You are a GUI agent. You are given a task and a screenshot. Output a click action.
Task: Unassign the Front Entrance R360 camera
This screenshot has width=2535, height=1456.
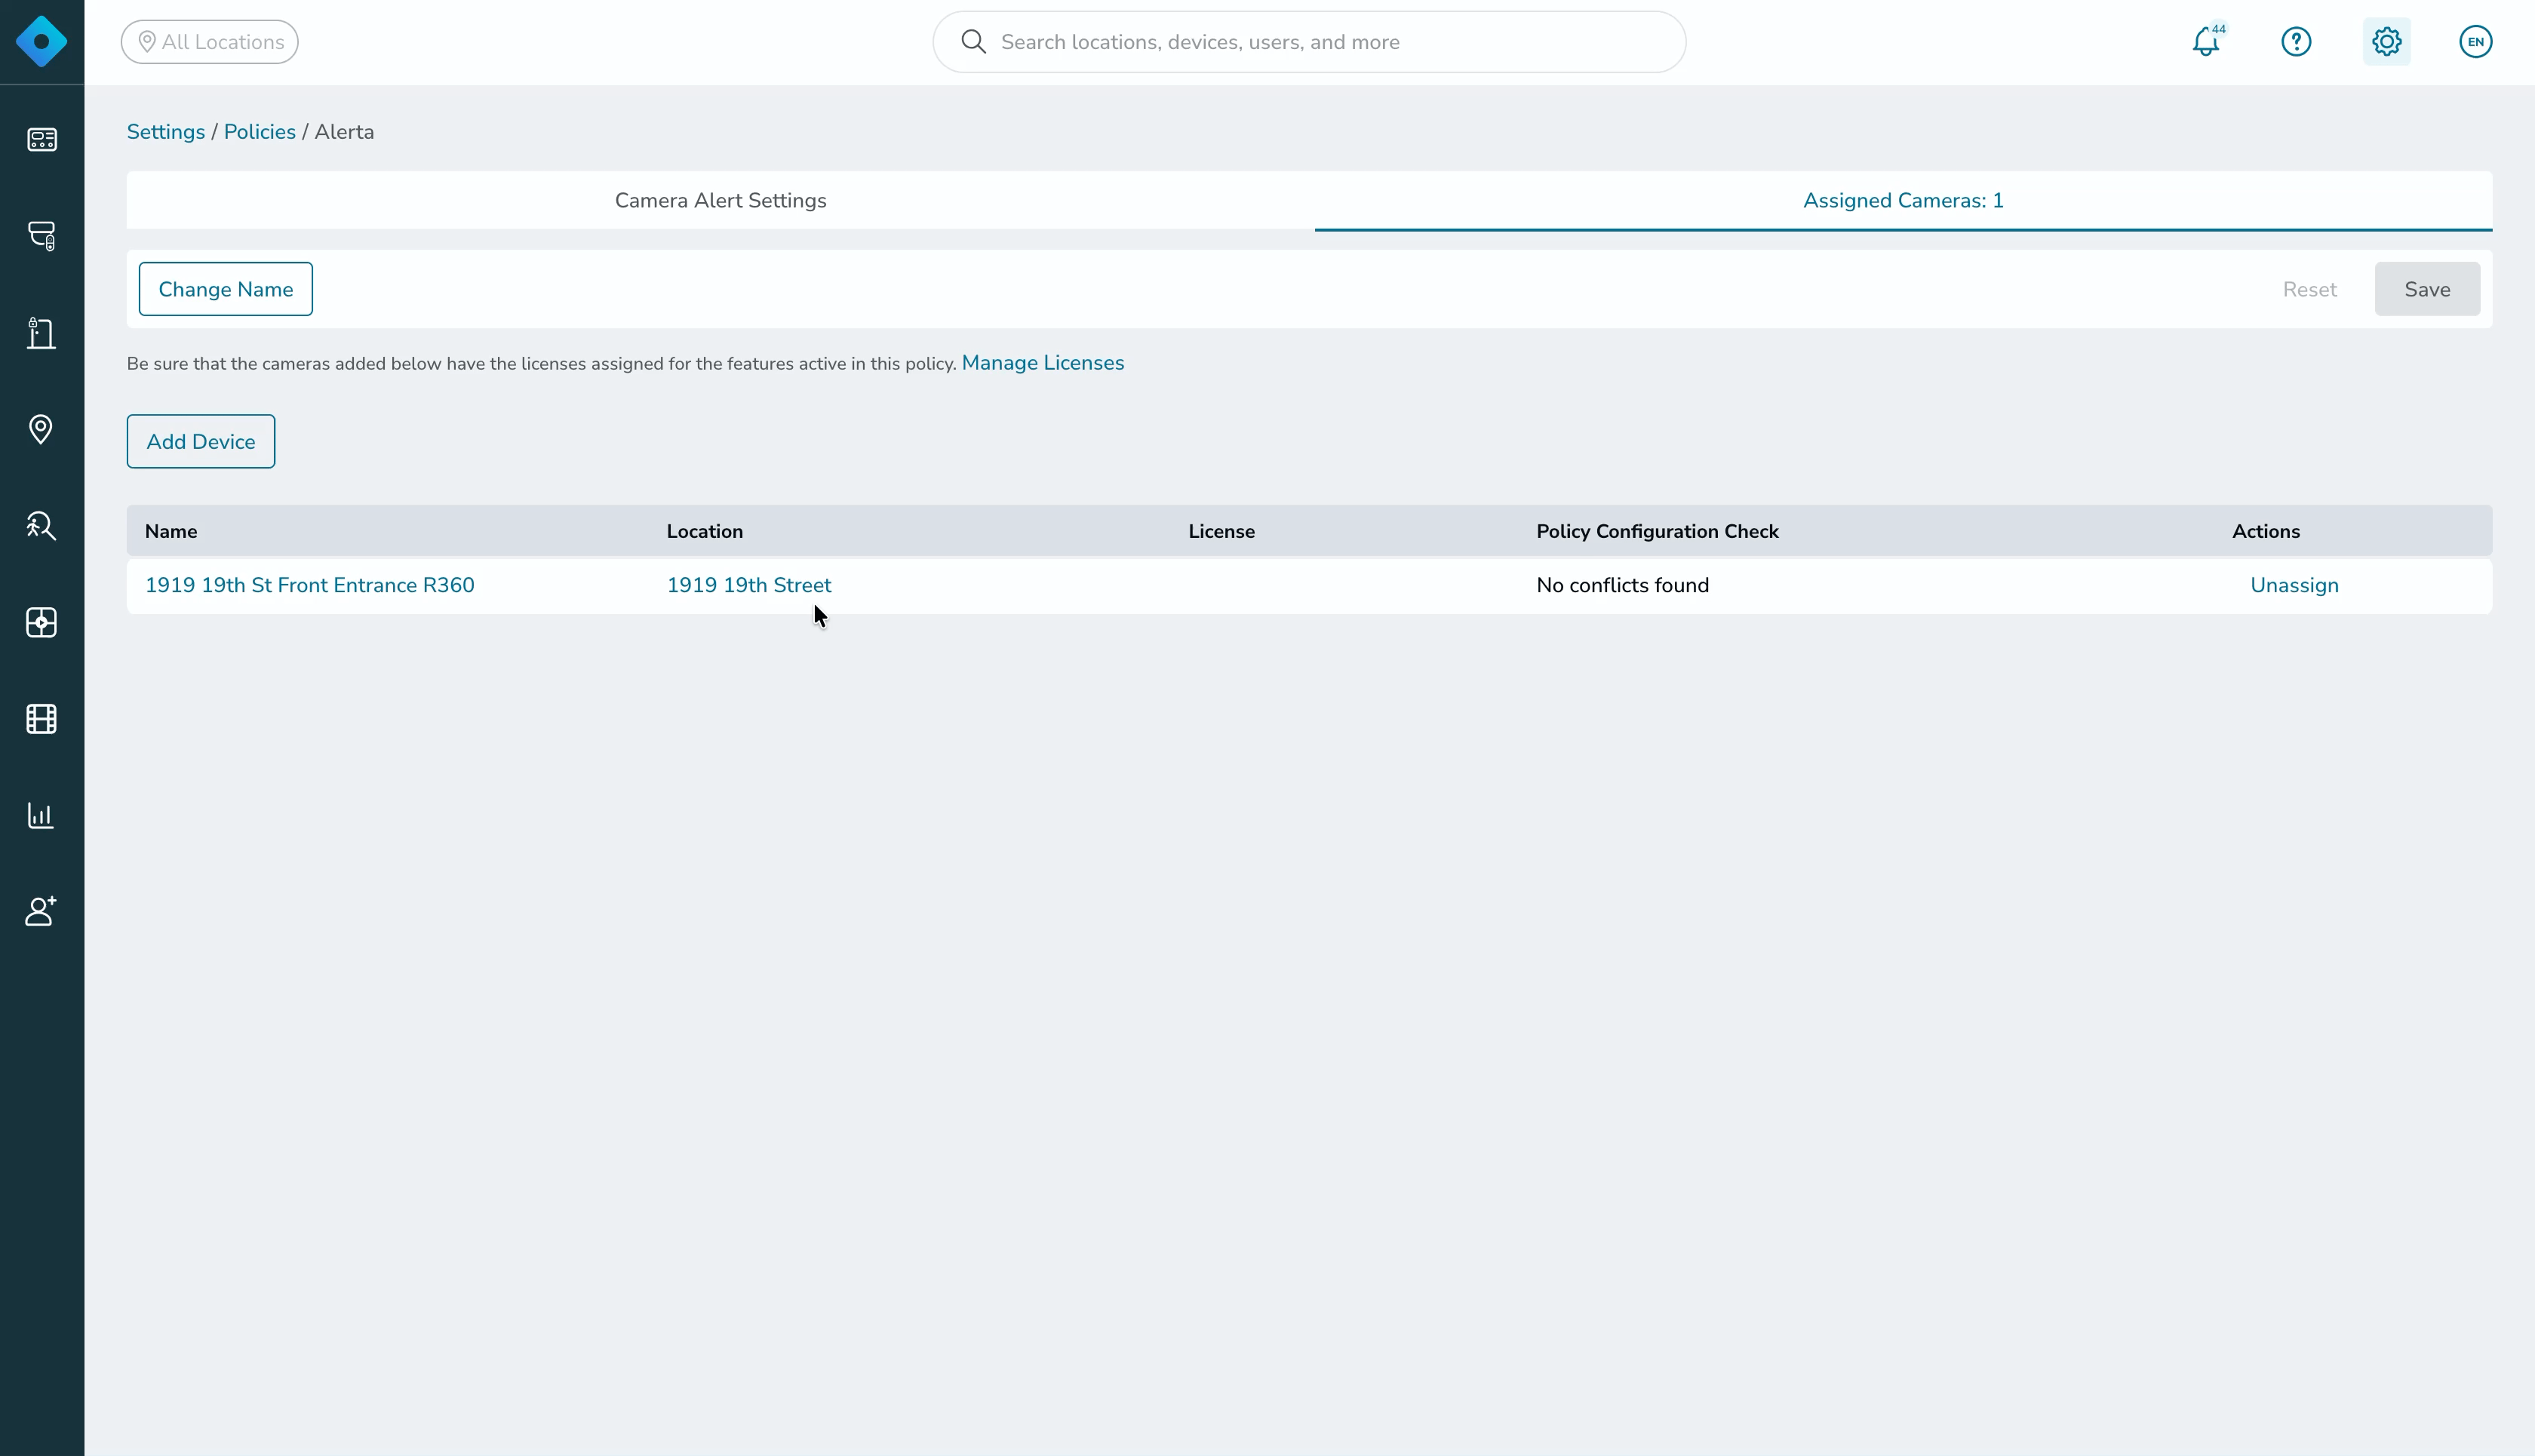(2294, 585)
